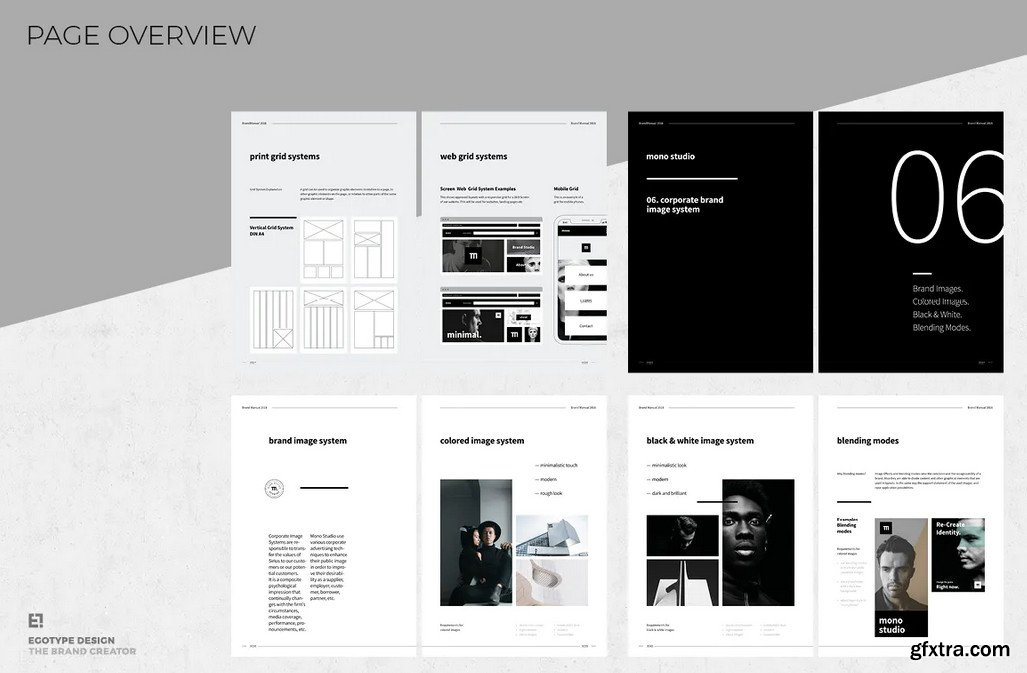Screen dimensions: 1027x673
Task: Tap Contact in the mobile mockup
Action: 585,326
